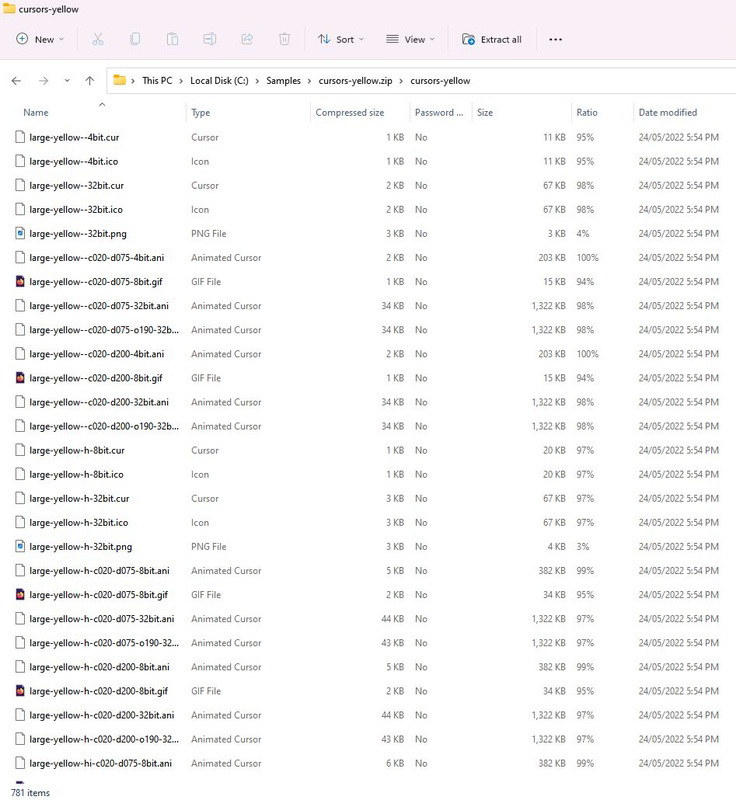Sort by the Name column header

[x=36, y=112]
